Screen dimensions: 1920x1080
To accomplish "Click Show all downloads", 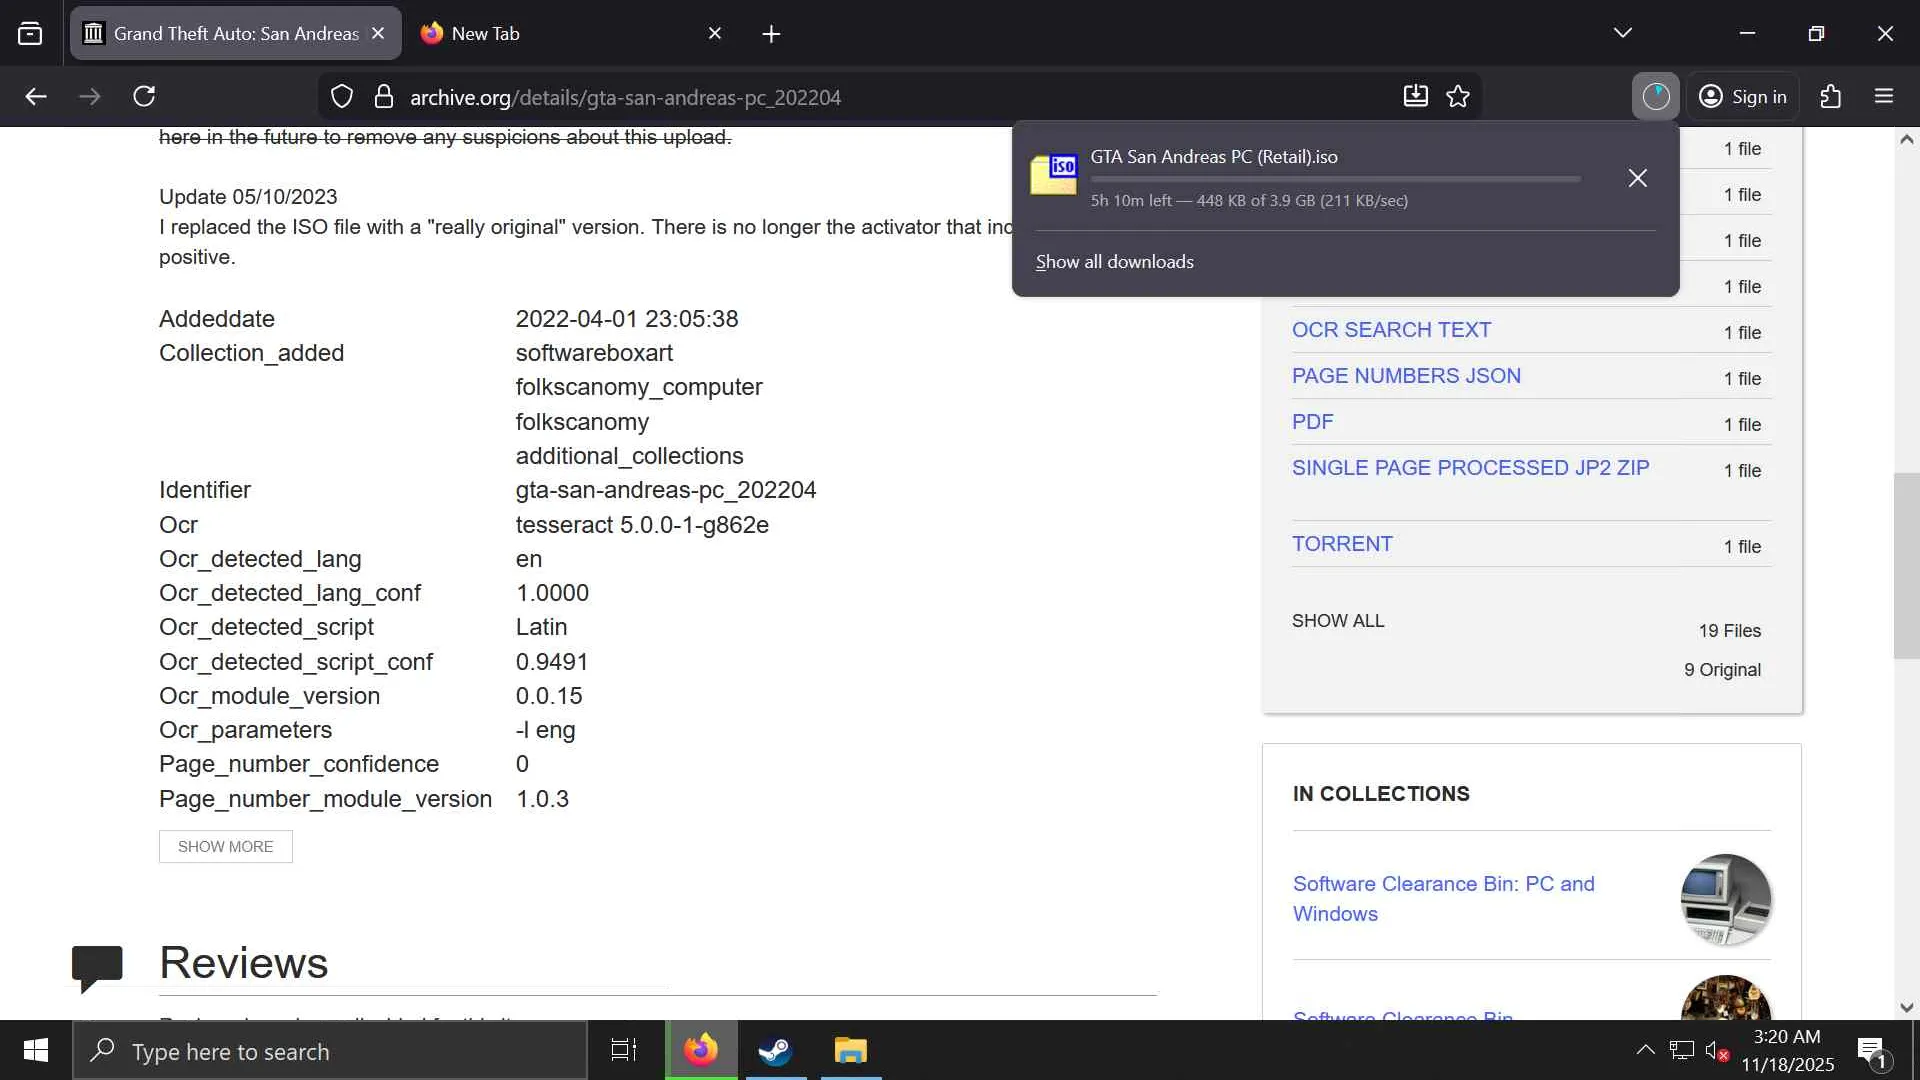I will (x=1114, y=262).
